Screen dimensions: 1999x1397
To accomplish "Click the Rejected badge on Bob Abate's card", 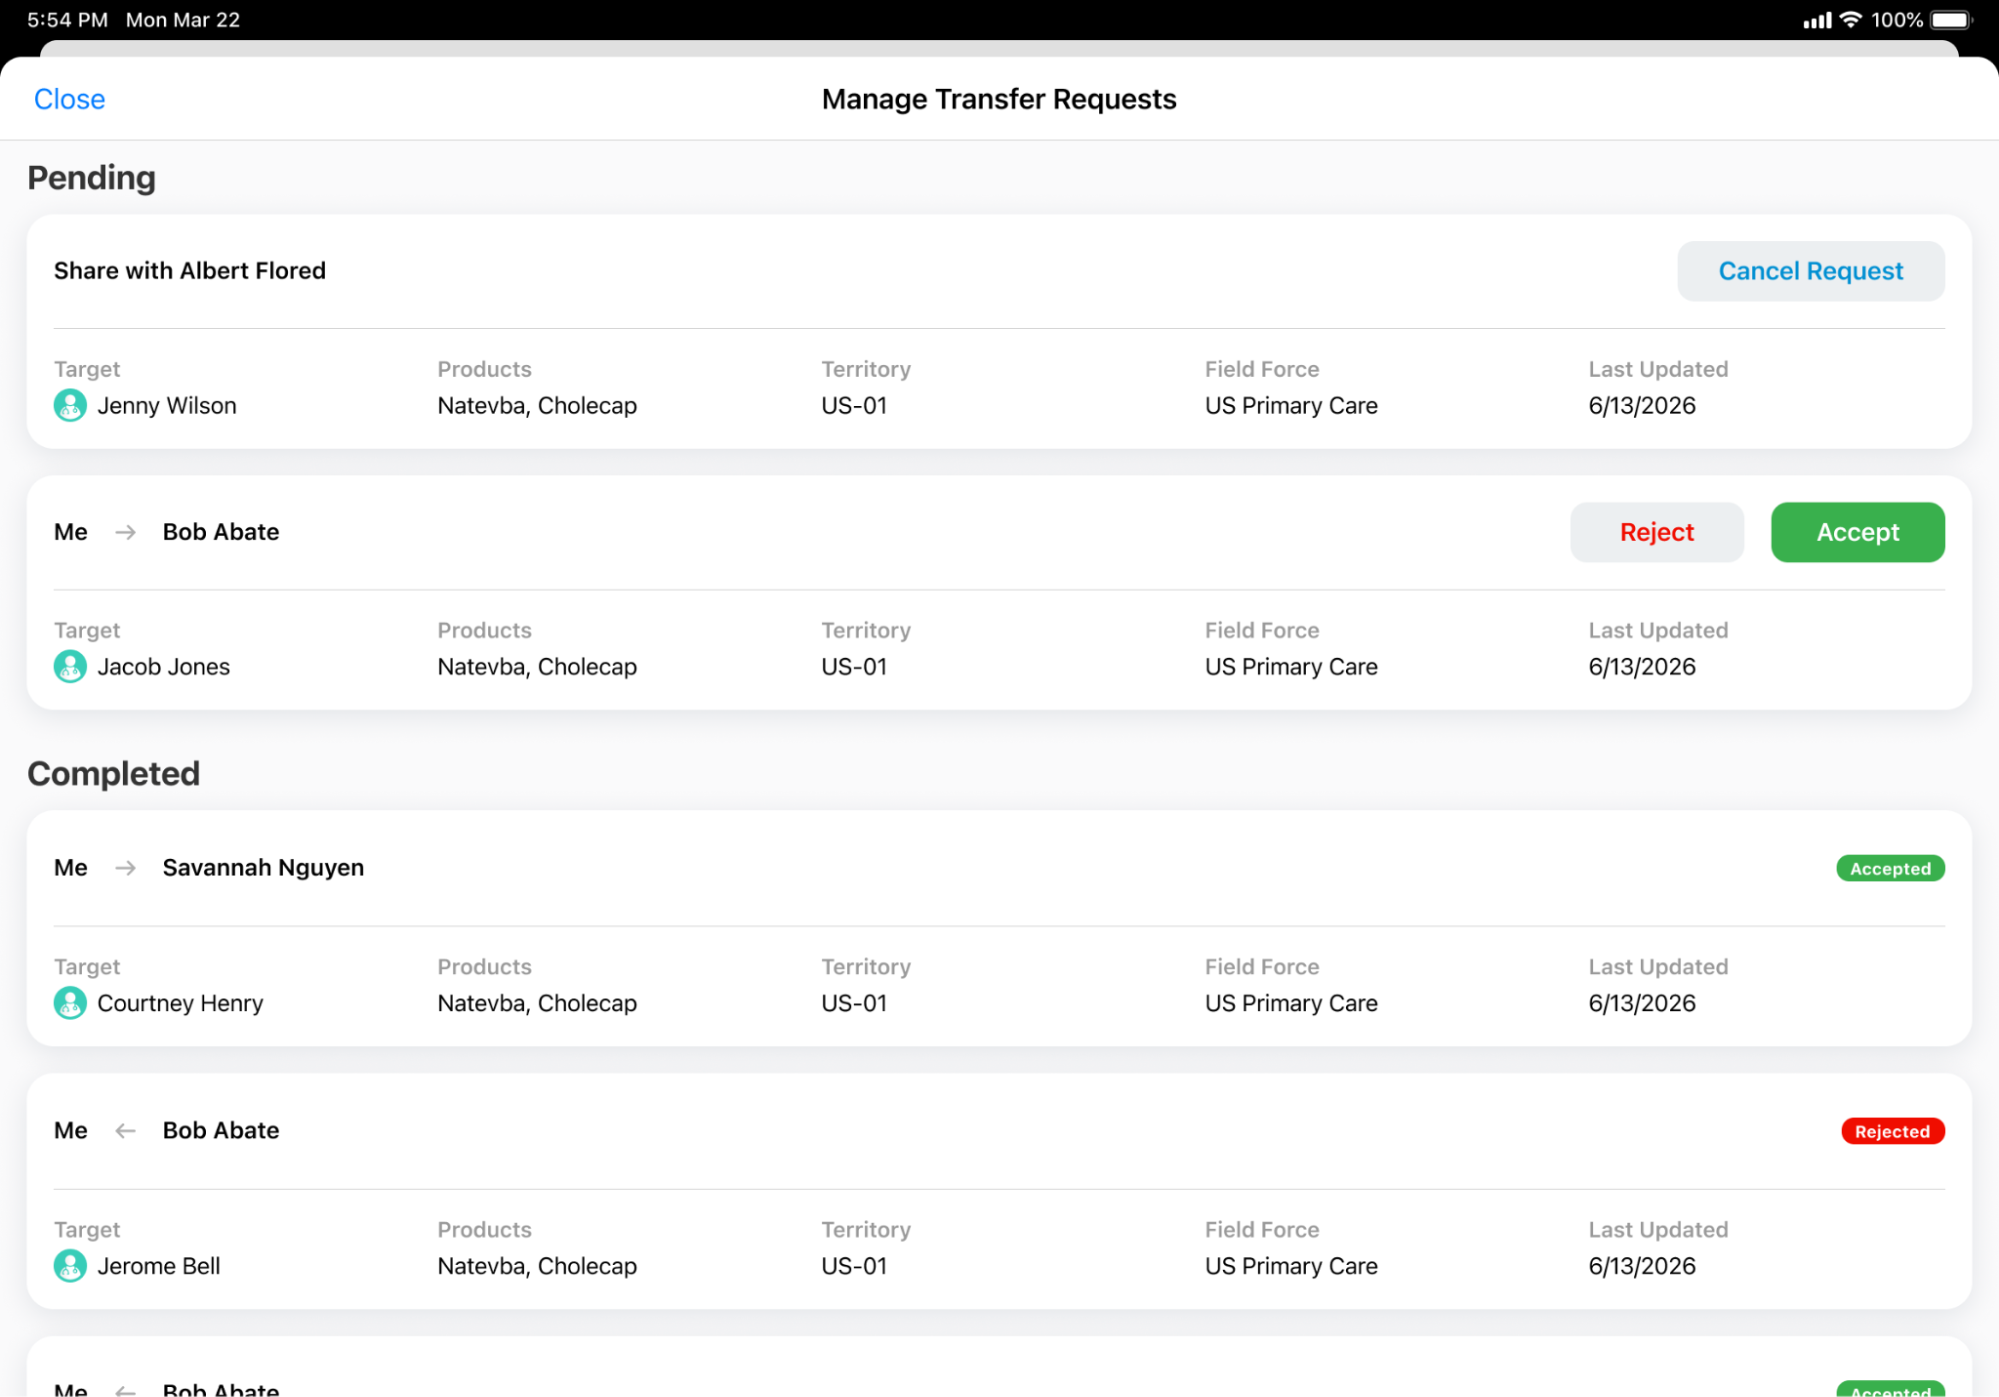I will [x=1892, y=1131].
